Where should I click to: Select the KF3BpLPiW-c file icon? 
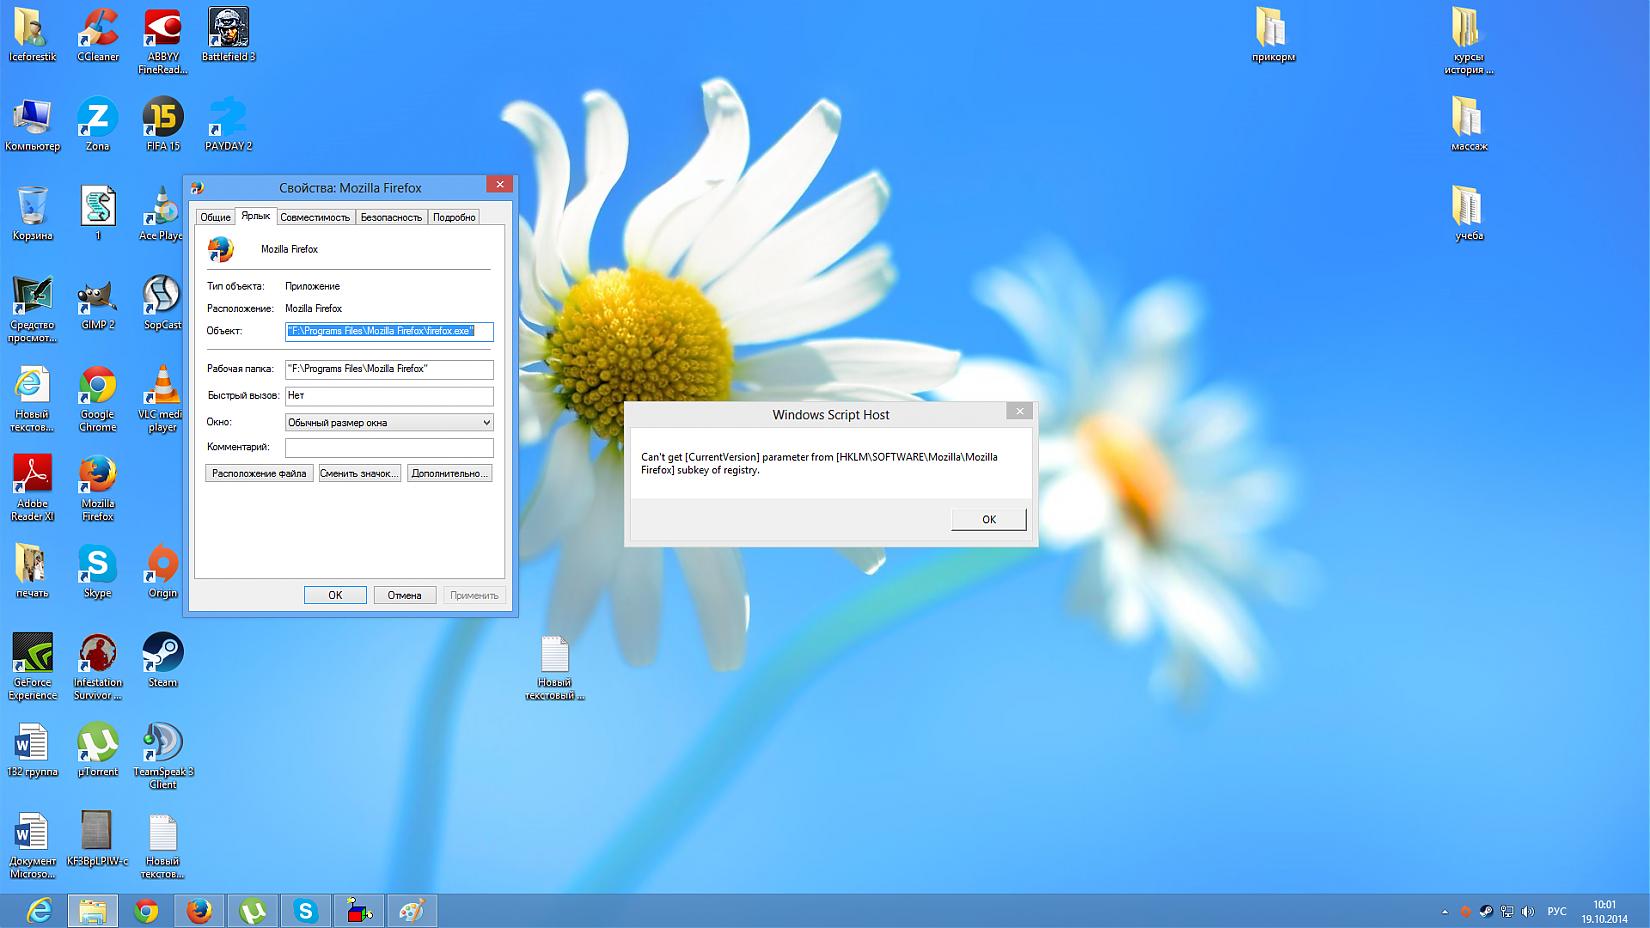(97, 840)
